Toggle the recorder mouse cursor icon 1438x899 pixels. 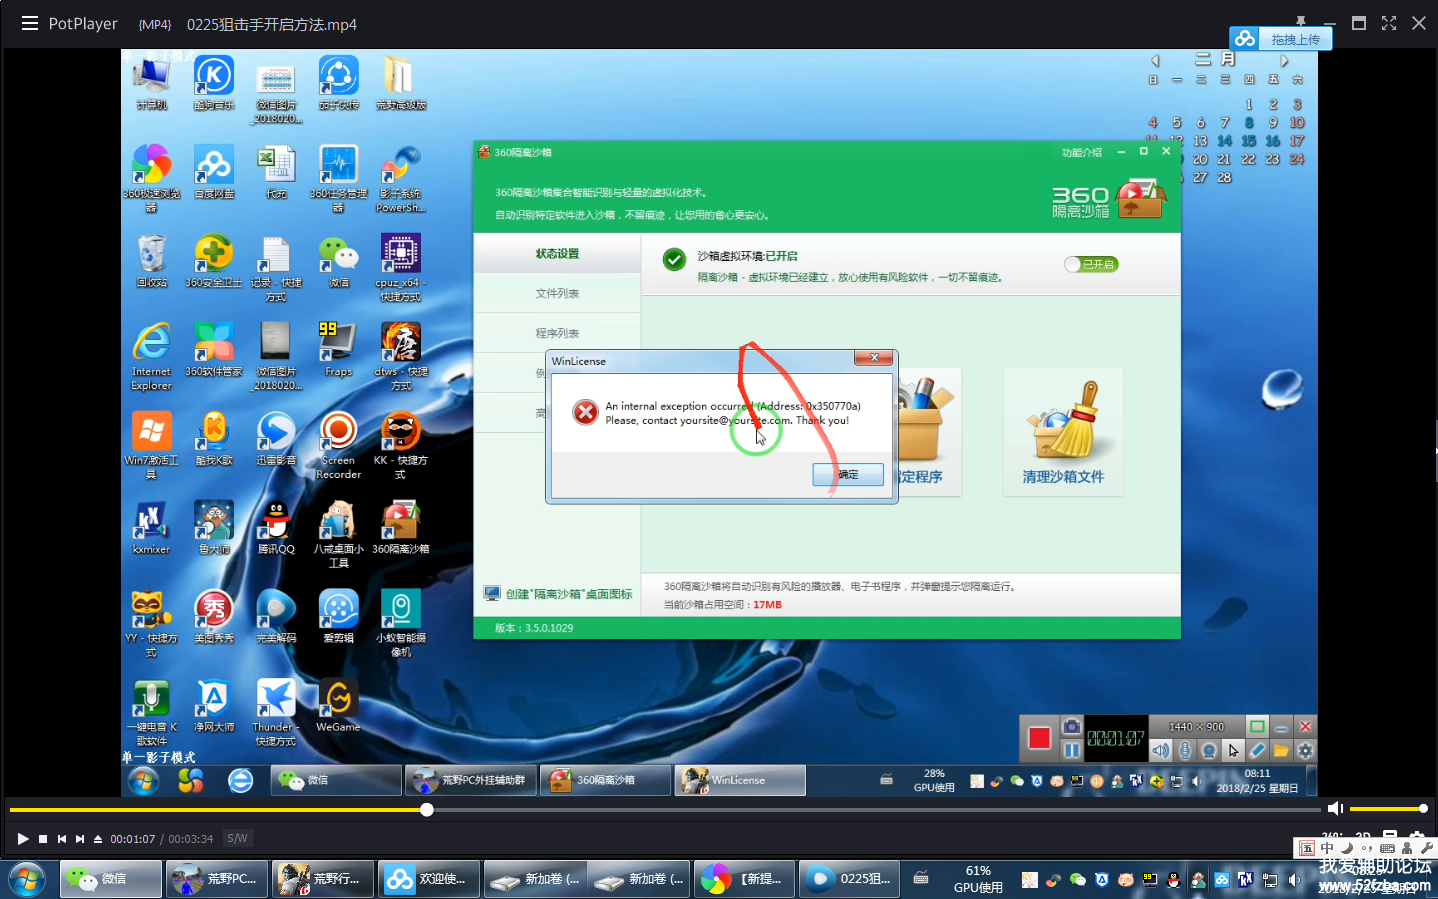pyautogui.click(x=1233, y=750)
